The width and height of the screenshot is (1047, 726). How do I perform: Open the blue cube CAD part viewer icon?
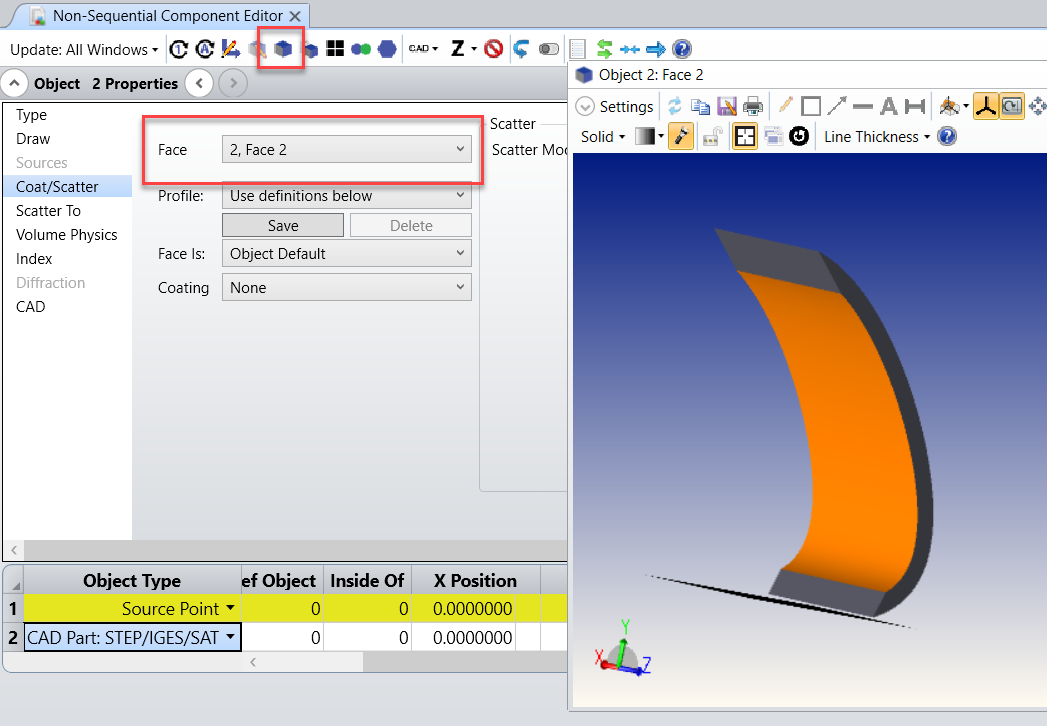coord(283,49)
